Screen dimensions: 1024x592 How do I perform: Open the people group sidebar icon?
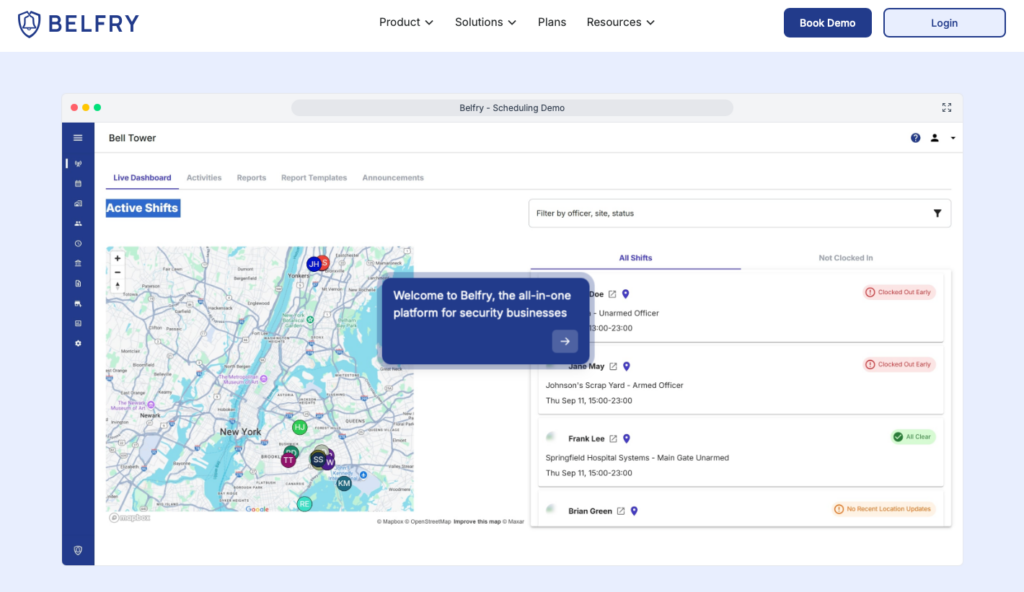tap(78, 223)
